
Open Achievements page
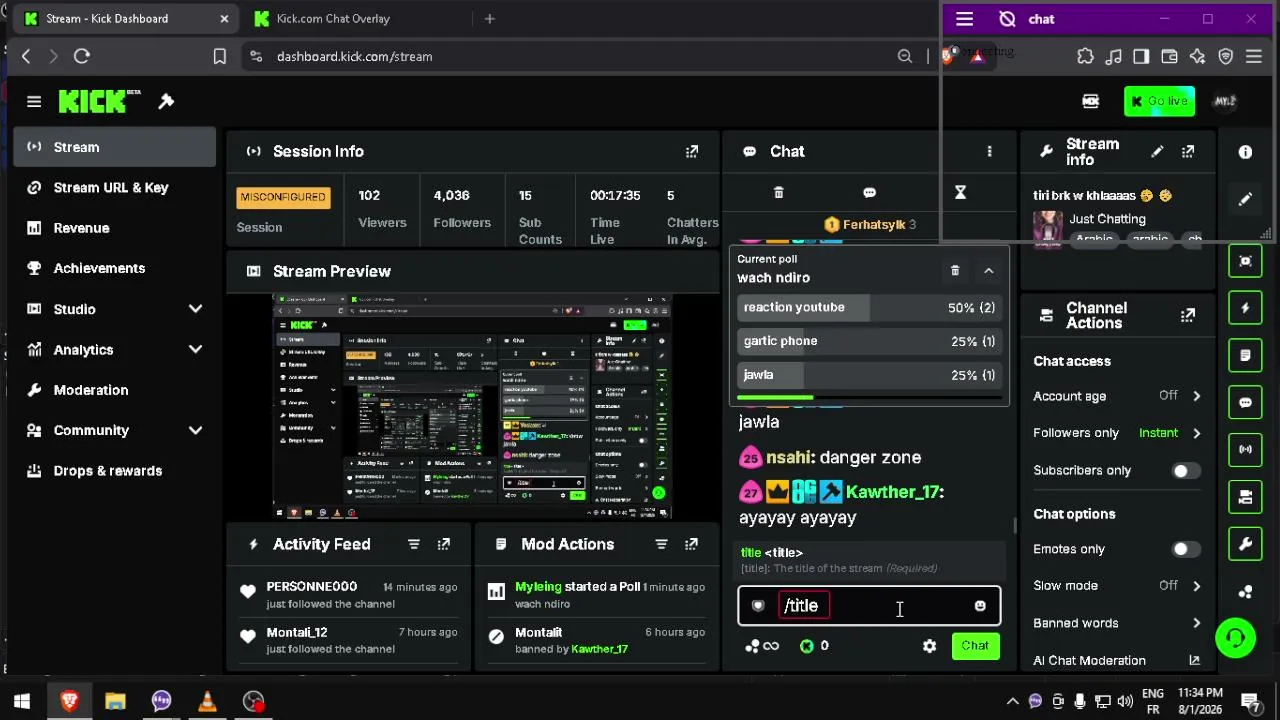tap(115, 268)
